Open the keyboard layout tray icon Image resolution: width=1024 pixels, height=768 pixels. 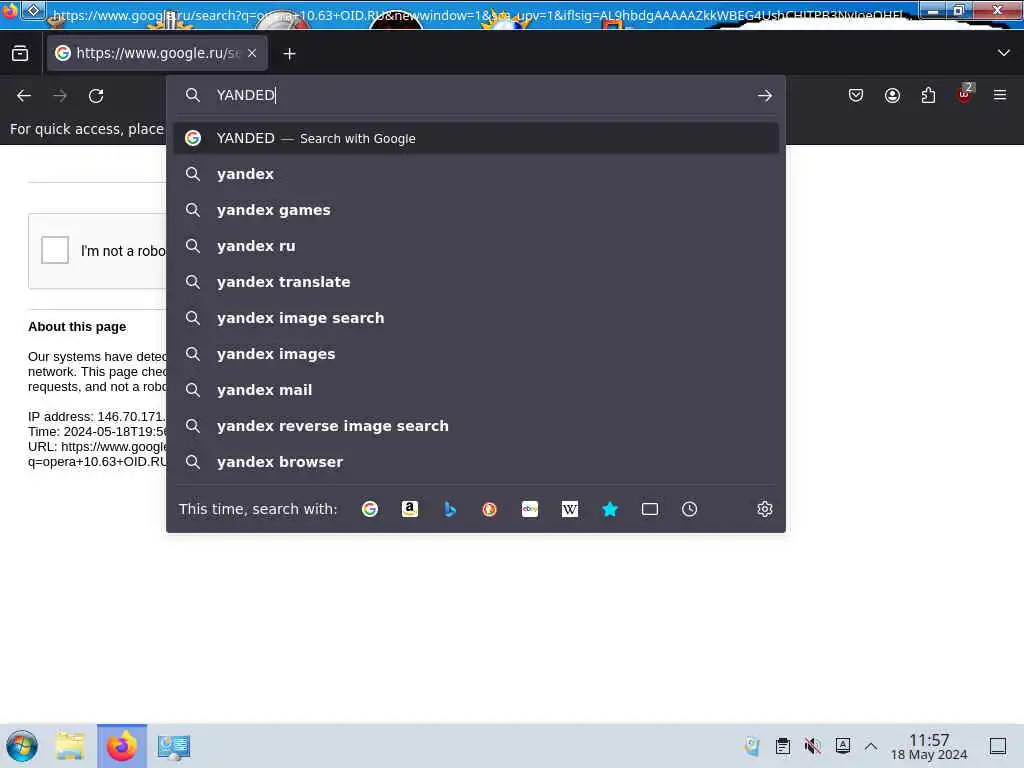coord(842,746)
